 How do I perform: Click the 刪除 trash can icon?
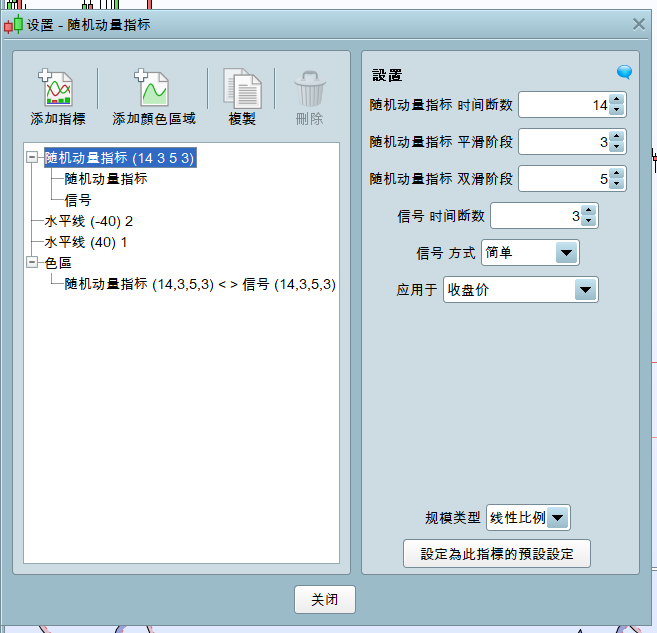coord(310,89)
